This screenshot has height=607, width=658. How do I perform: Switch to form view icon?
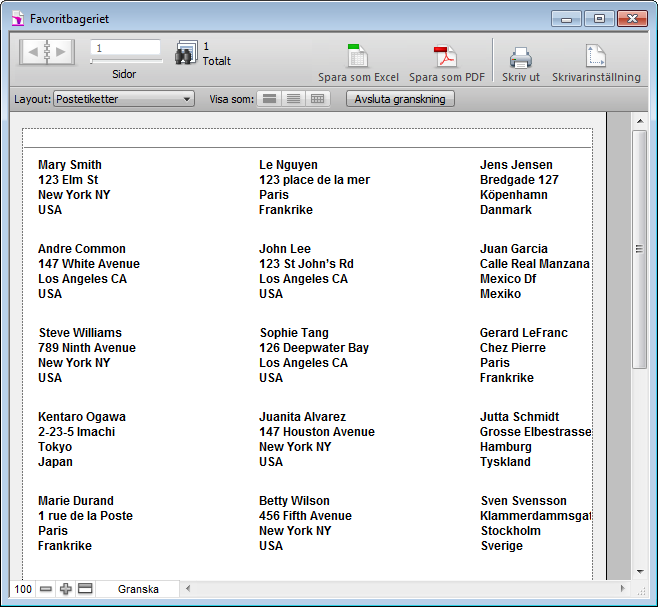pyautogui.click(x=269, y=99)
